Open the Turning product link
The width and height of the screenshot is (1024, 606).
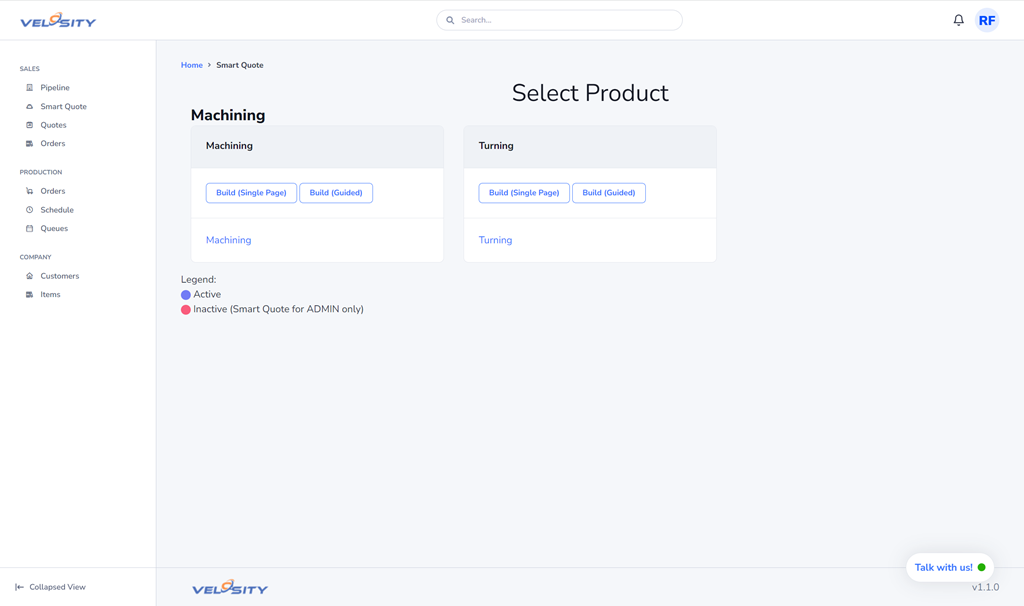click(x=495, y=240)
